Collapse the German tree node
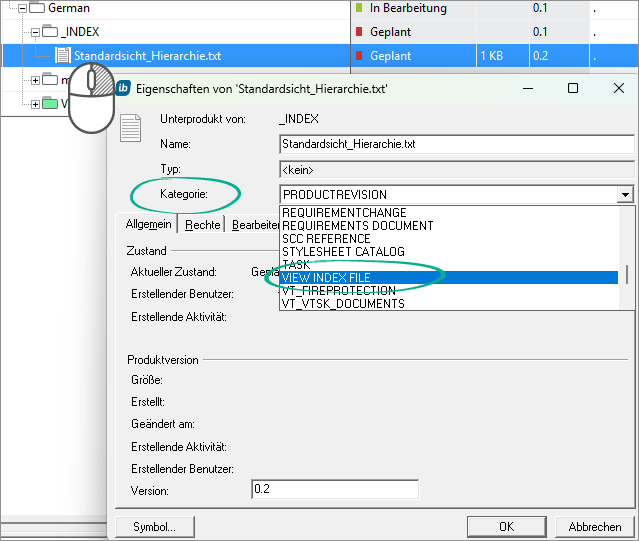 (x=21, y=8)
